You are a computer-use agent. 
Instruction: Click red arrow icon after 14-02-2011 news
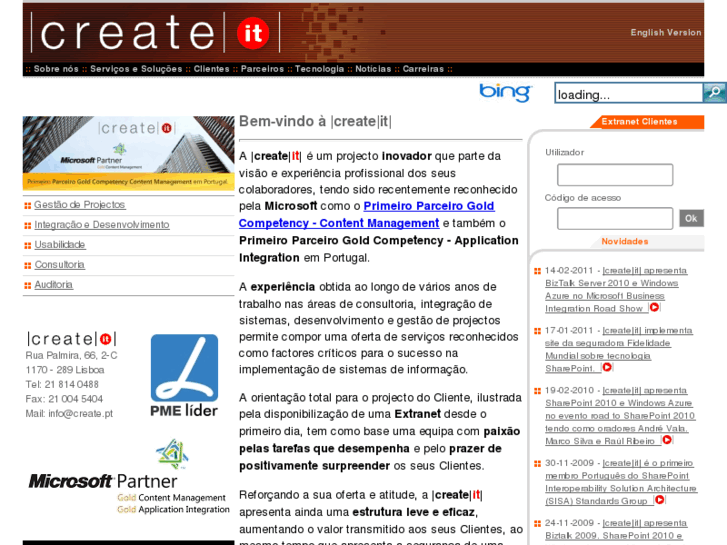(654, 307)
